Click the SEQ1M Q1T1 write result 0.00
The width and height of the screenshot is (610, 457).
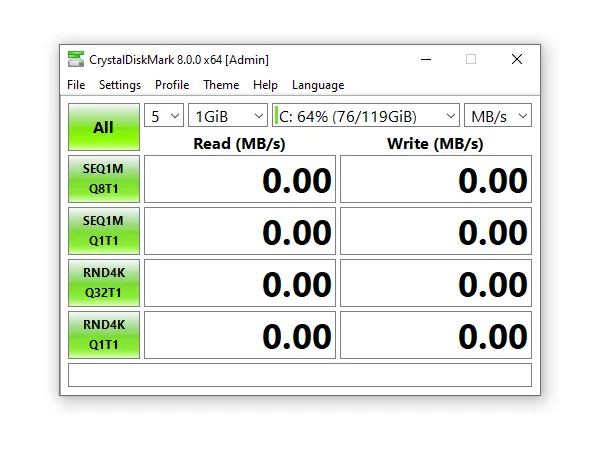pos(436,231)
